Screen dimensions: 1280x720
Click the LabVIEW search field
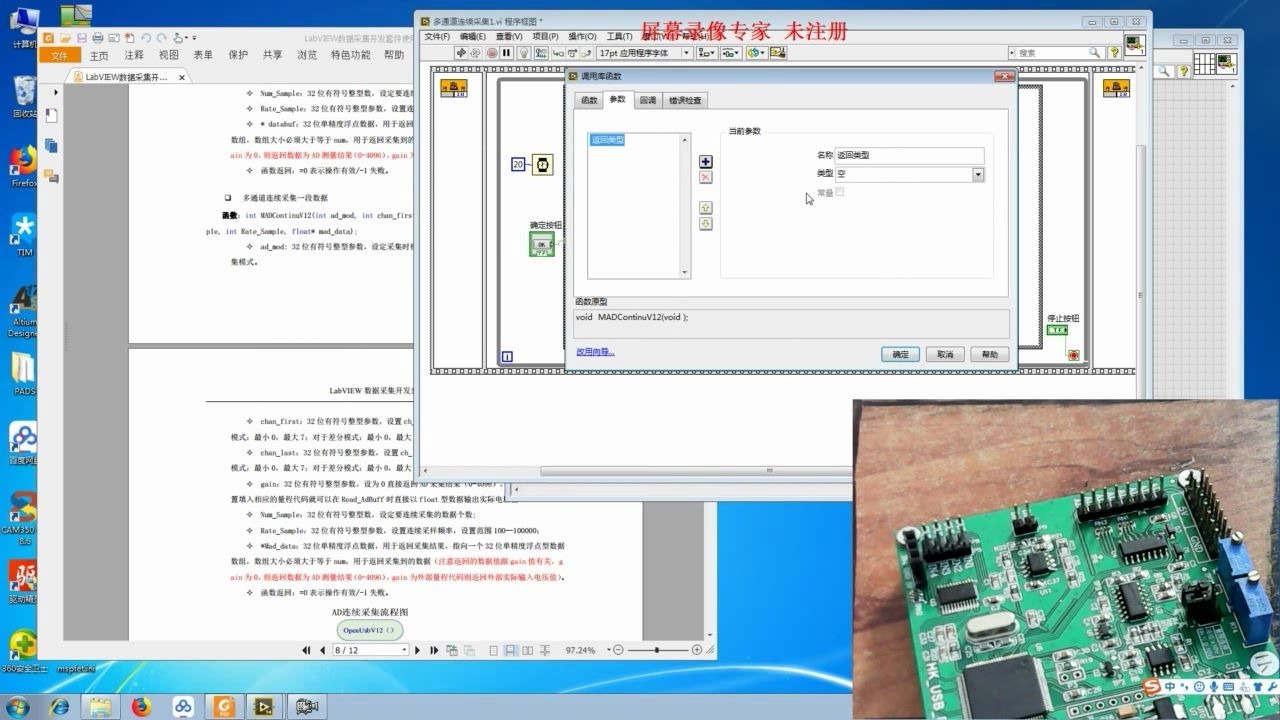point(1056,52)
